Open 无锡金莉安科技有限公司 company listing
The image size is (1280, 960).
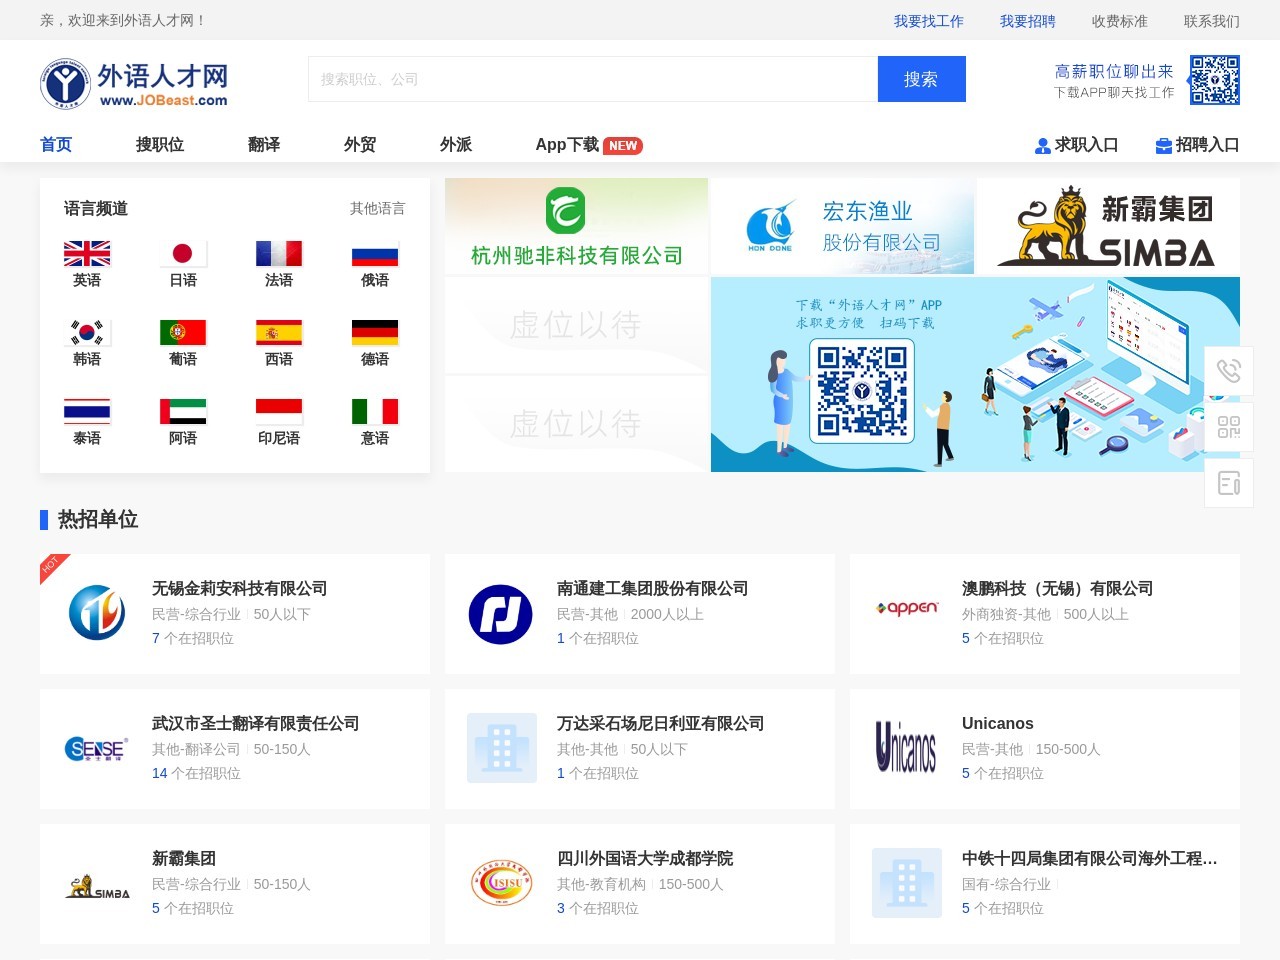pos(239,589)
